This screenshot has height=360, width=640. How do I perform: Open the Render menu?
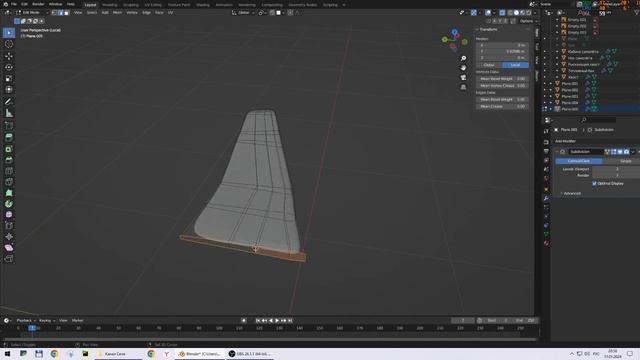click(x=38, y=4)
